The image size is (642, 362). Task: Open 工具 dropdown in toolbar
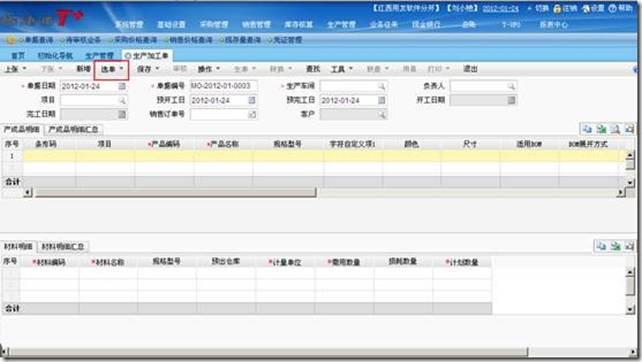pos(342,69)
